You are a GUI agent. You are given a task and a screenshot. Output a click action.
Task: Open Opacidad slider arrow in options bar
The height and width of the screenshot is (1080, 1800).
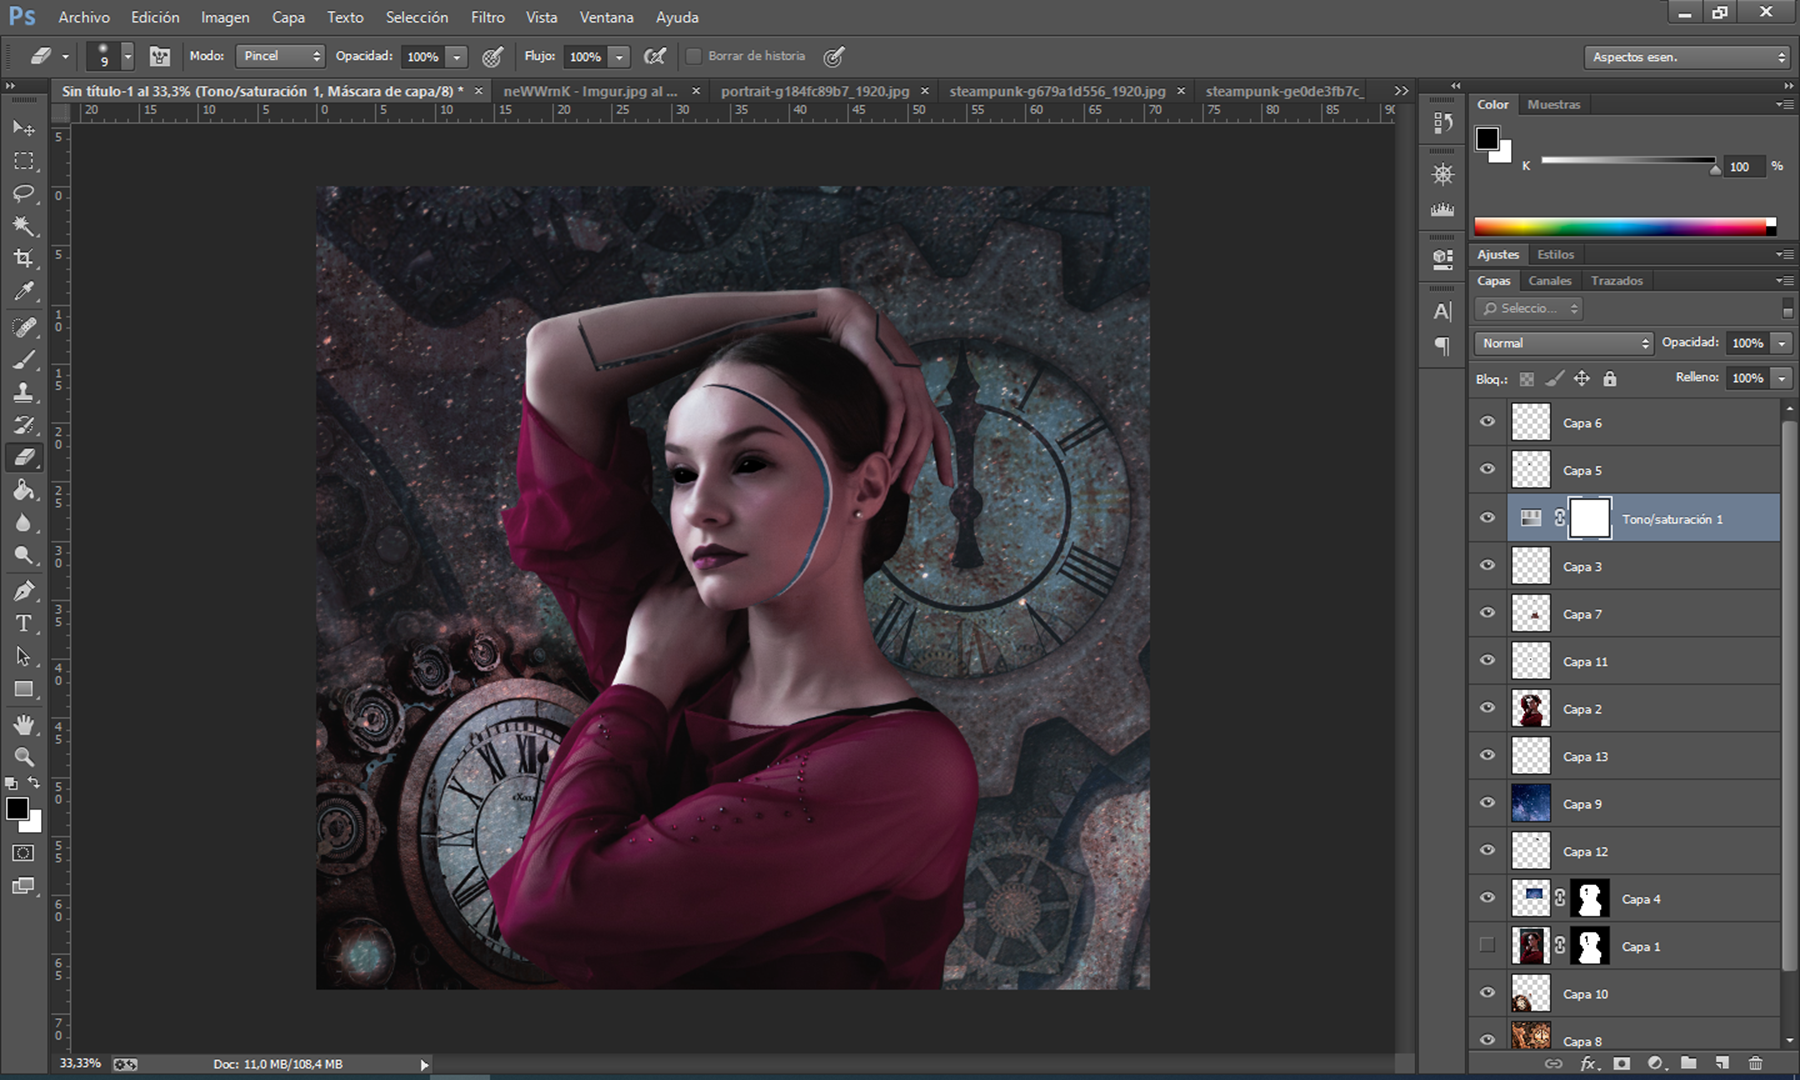click(456, 57)
